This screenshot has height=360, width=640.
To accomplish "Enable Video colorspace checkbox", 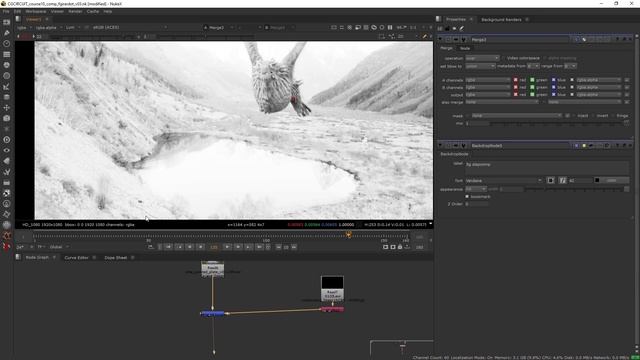I will (504, 58).
